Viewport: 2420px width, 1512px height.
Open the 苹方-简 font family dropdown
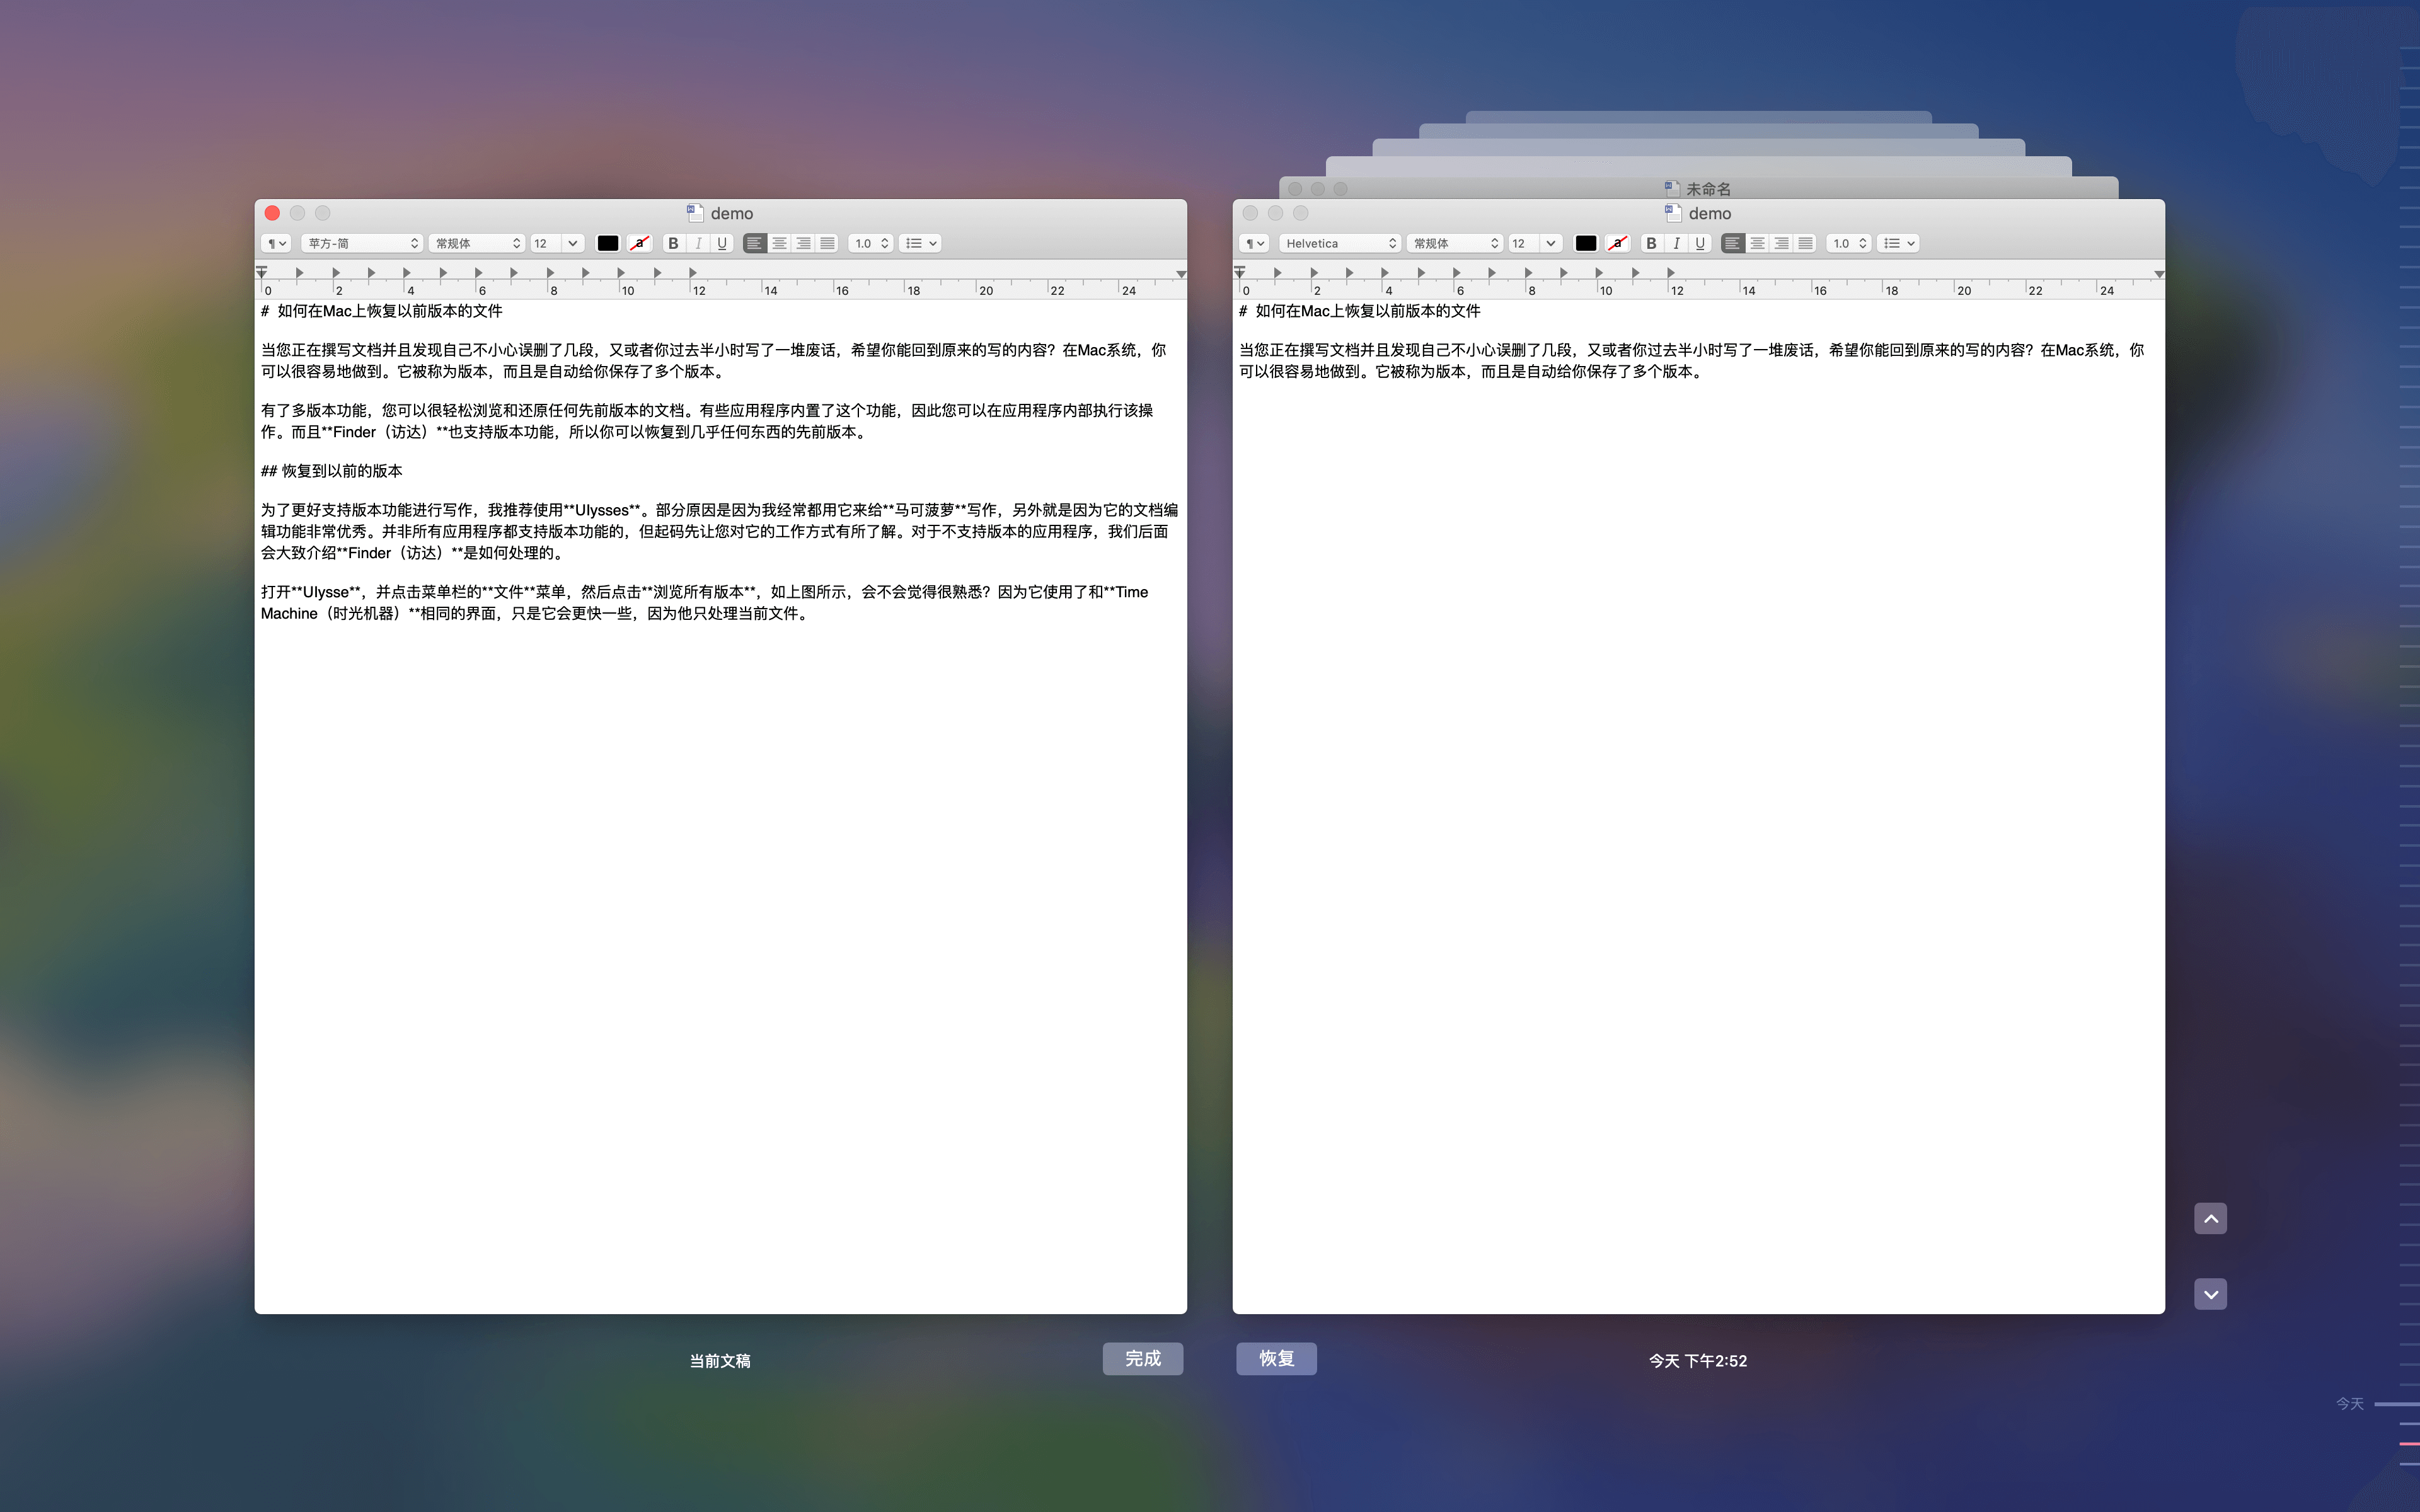pyautogui.click(x=362, y=243)
